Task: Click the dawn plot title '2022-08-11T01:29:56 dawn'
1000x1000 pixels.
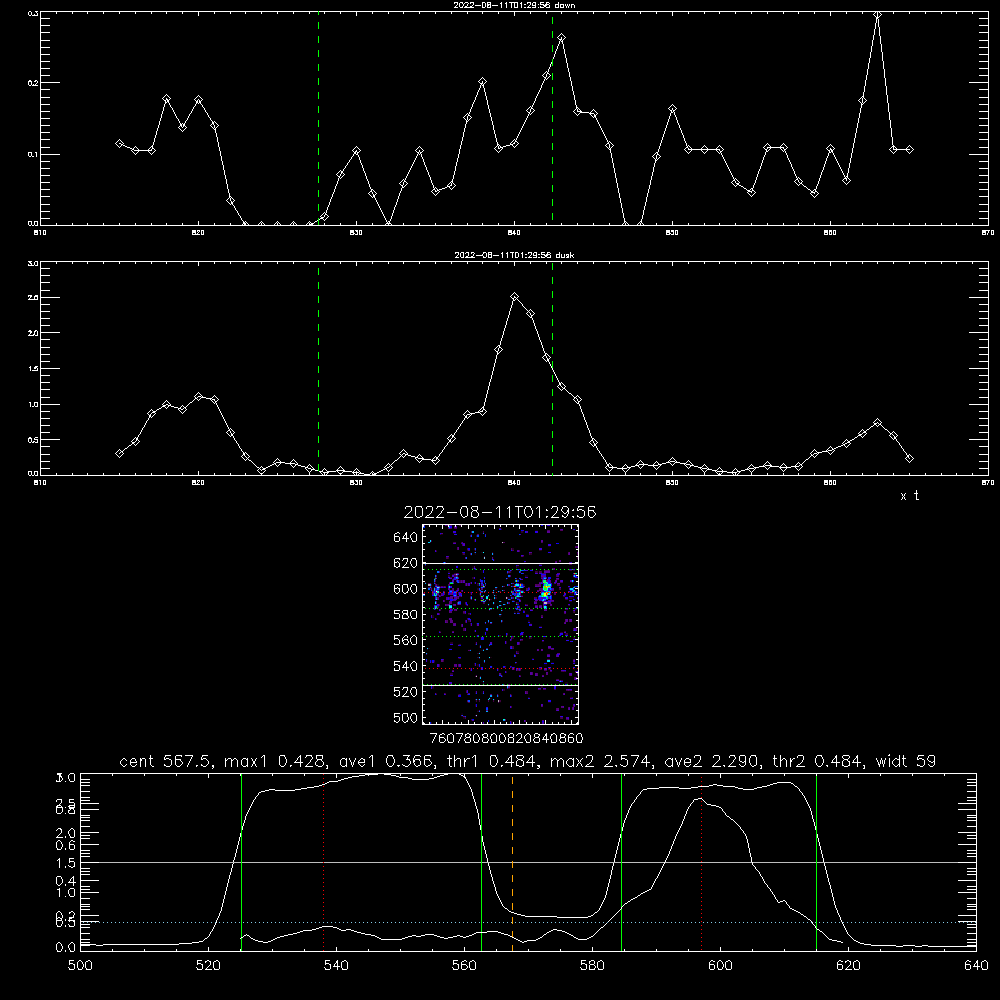Action: tap(514, 5)
